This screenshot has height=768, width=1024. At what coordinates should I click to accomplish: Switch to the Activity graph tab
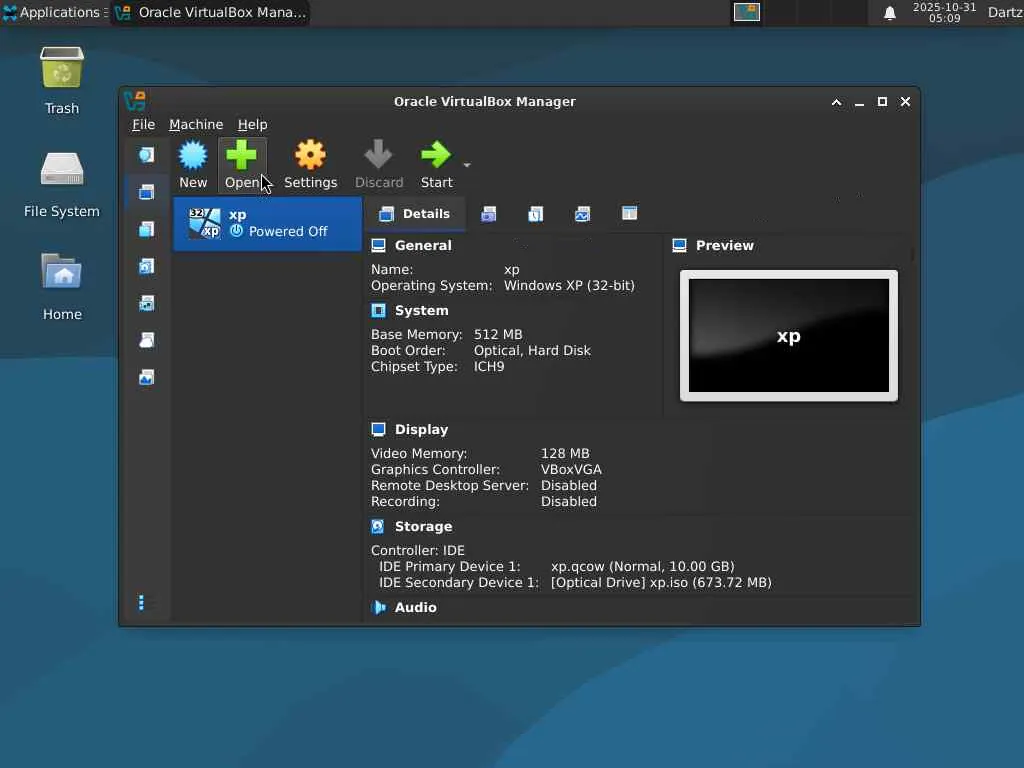coord(583,214)
